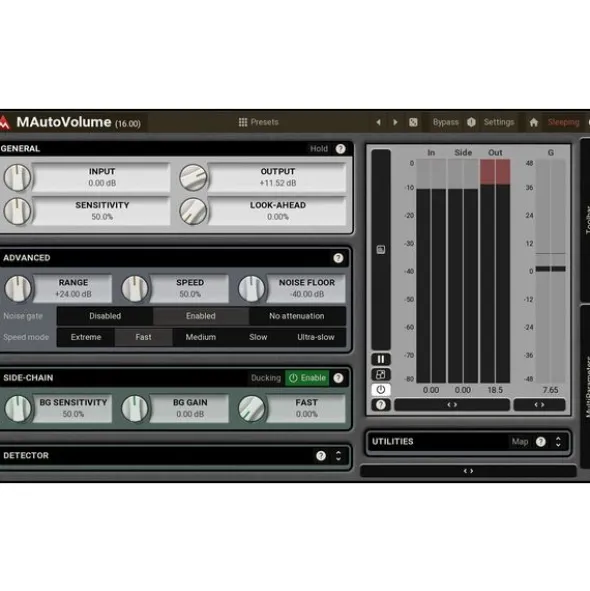Viewport: 590px width, 591px height.
Task: Click the Advanced panel header
Action: pos(175,258)
